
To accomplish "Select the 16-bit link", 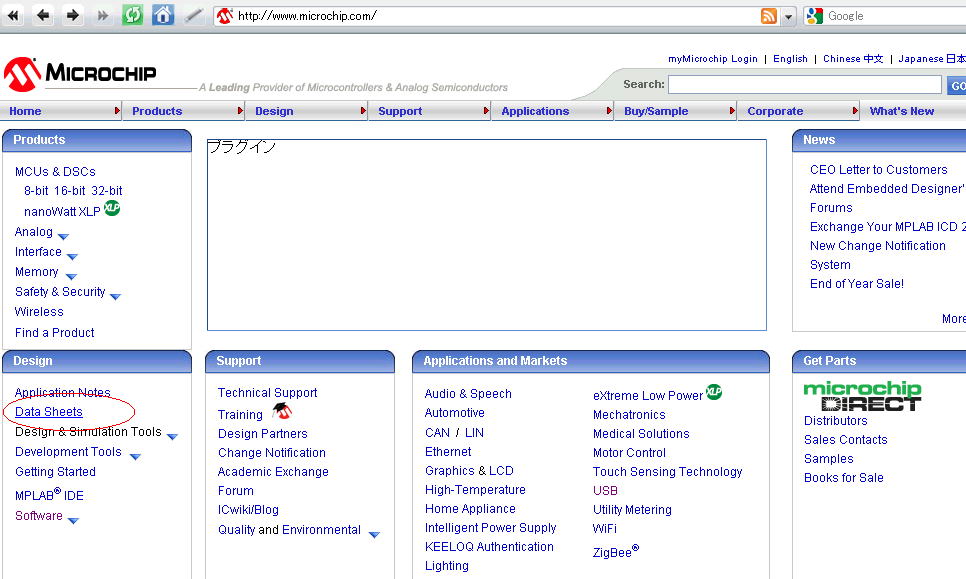I will coord(70,190).
